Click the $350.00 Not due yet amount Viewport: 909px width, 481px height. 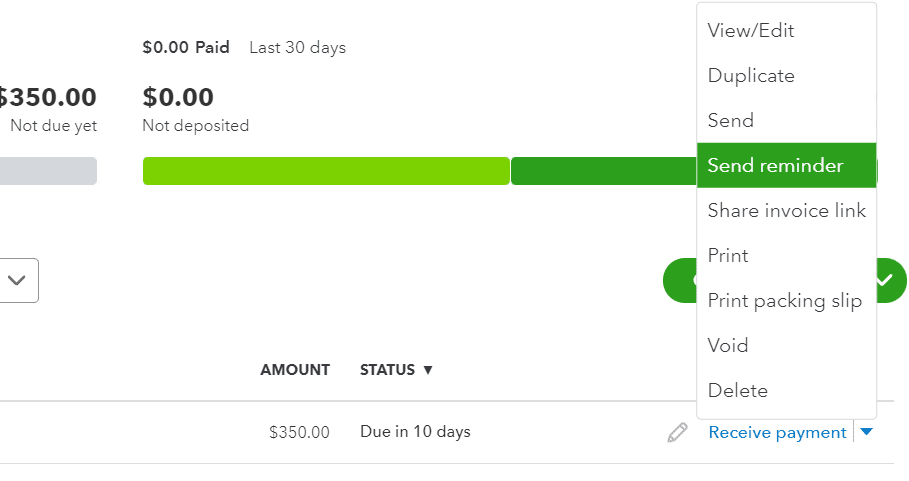tap(48, 97)
